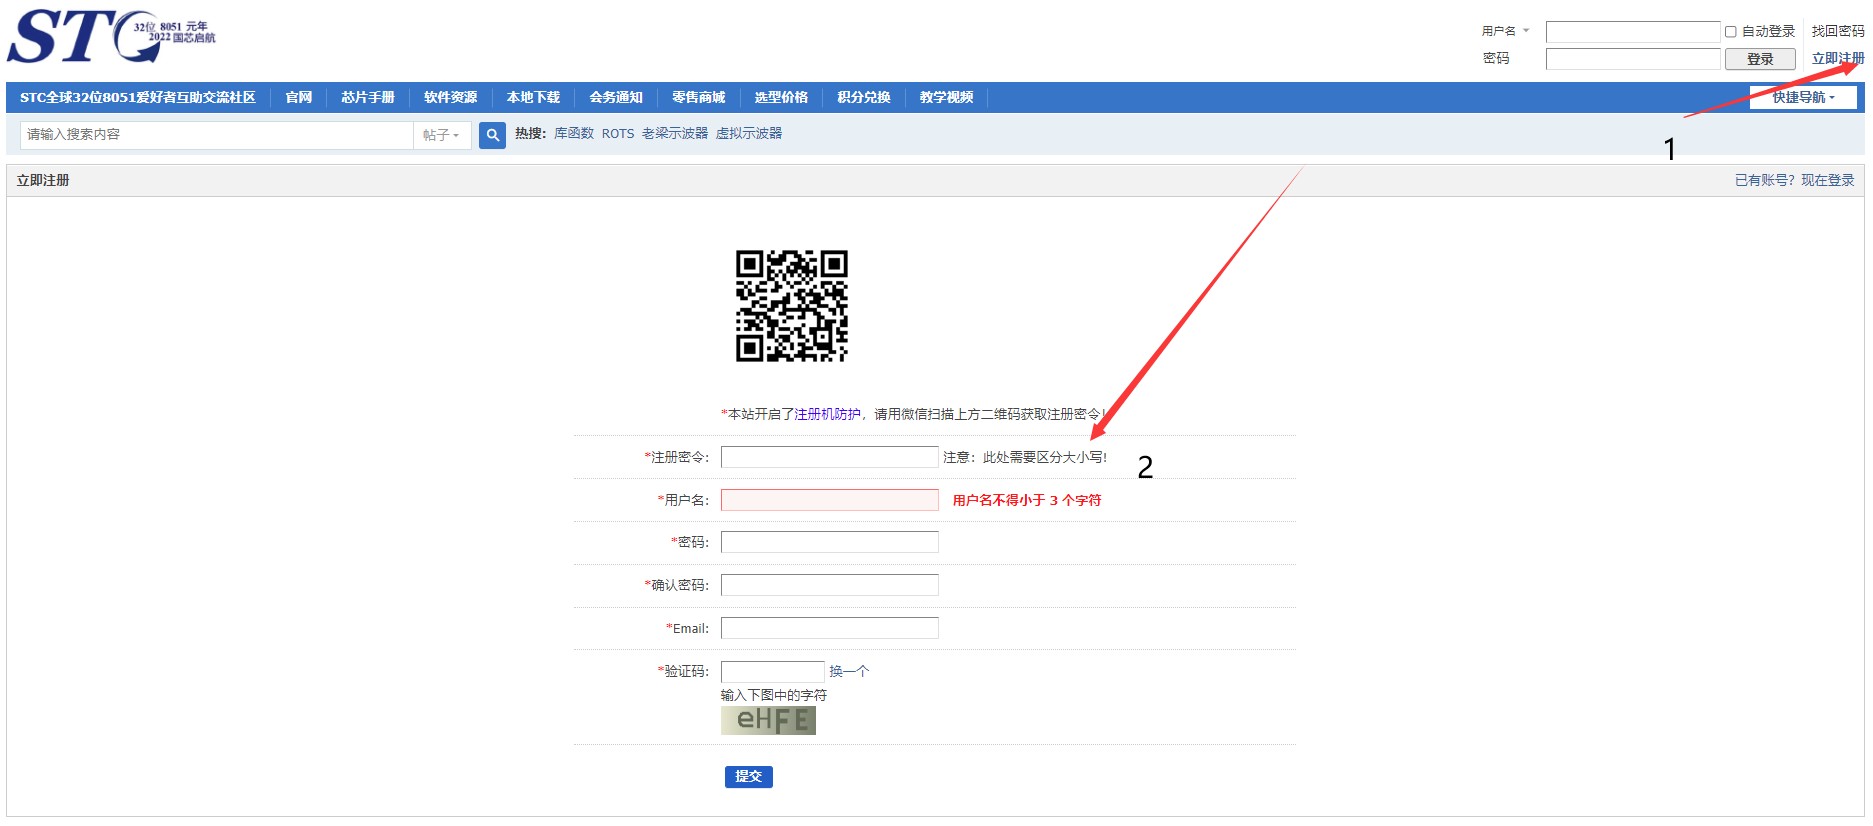
Task: Open the 本地下载 nav item
Action: [533, 97]
